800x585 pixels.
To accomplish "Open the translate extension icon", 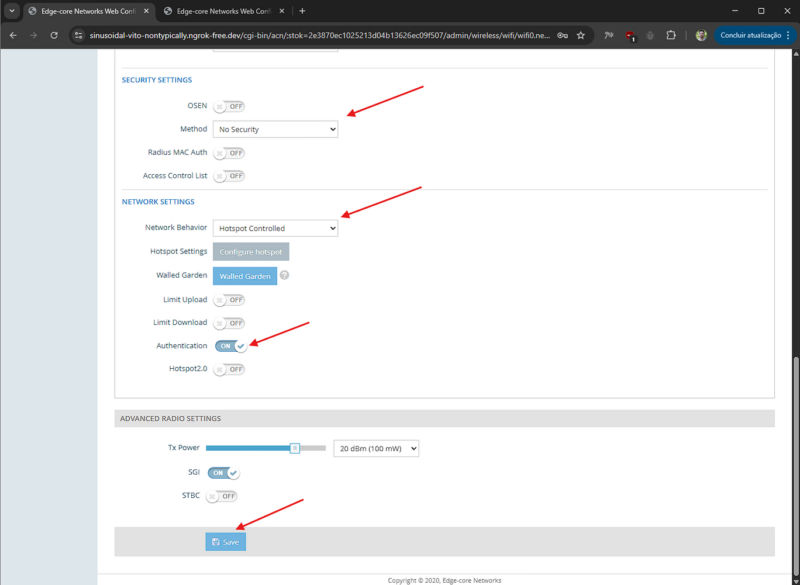I will [609, 35].
